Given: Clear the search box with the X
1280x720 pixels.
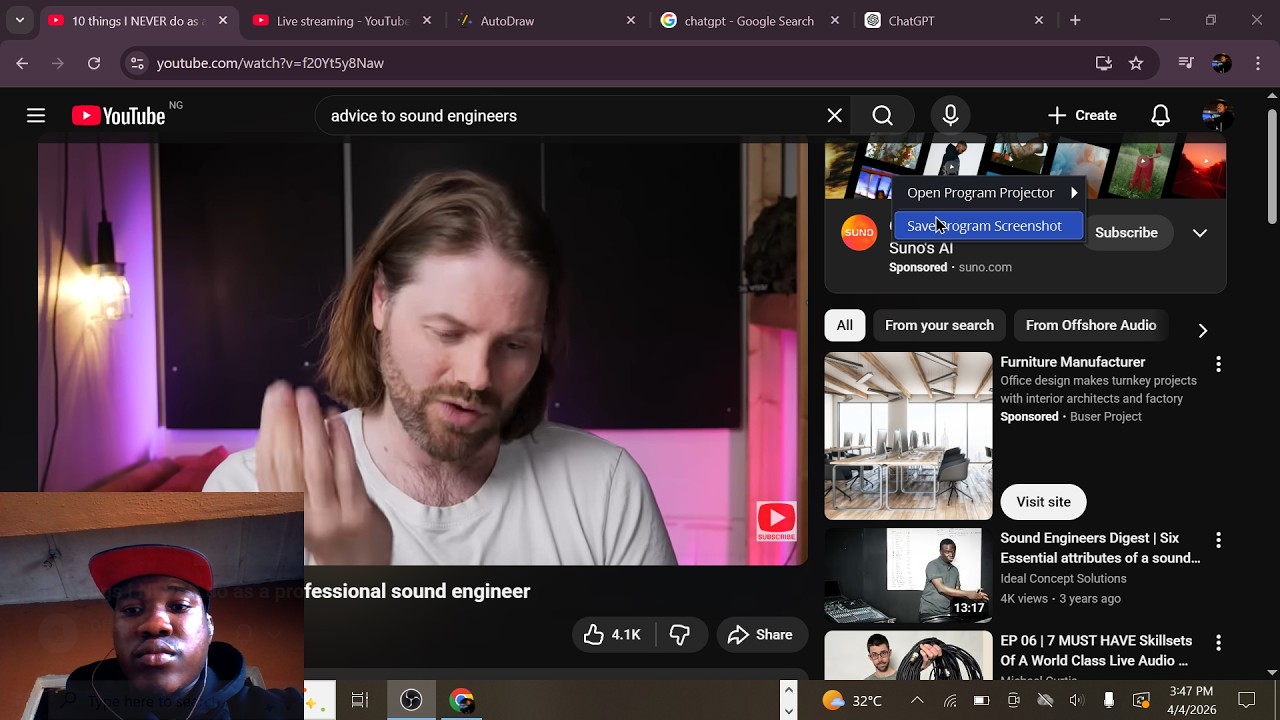Looking at the screenshot, I should pyautogui.click(x=834, y=116).
